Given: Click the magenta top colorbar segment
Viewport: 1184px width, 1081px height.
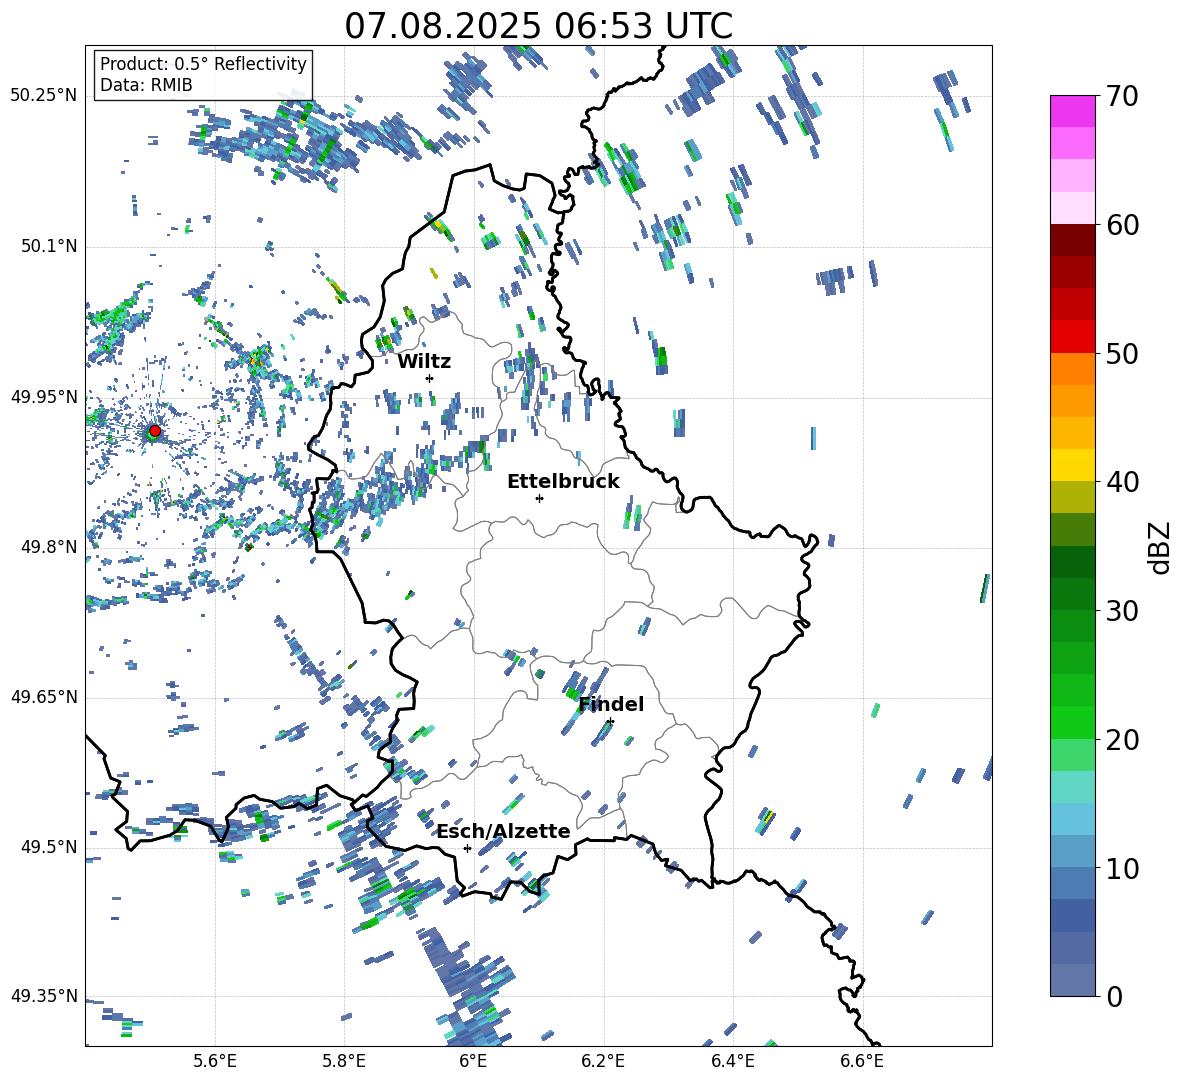Looking at the screenshot, I should coord(1072,111).
